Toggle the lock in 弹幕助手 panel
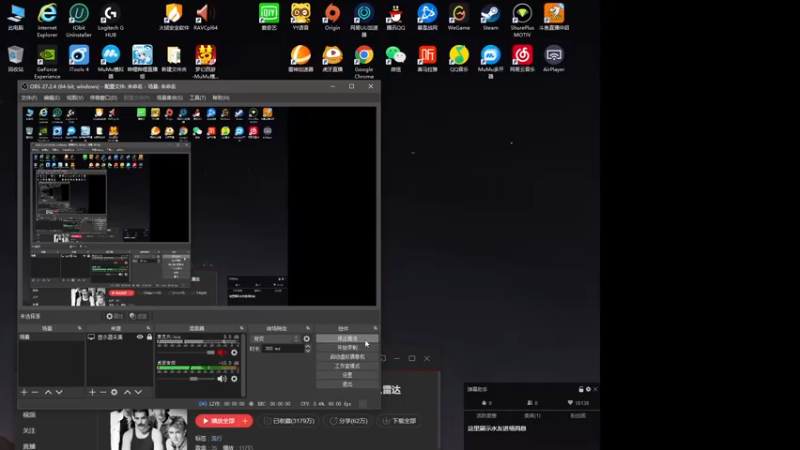800x450 pixels. pos(581,389)
